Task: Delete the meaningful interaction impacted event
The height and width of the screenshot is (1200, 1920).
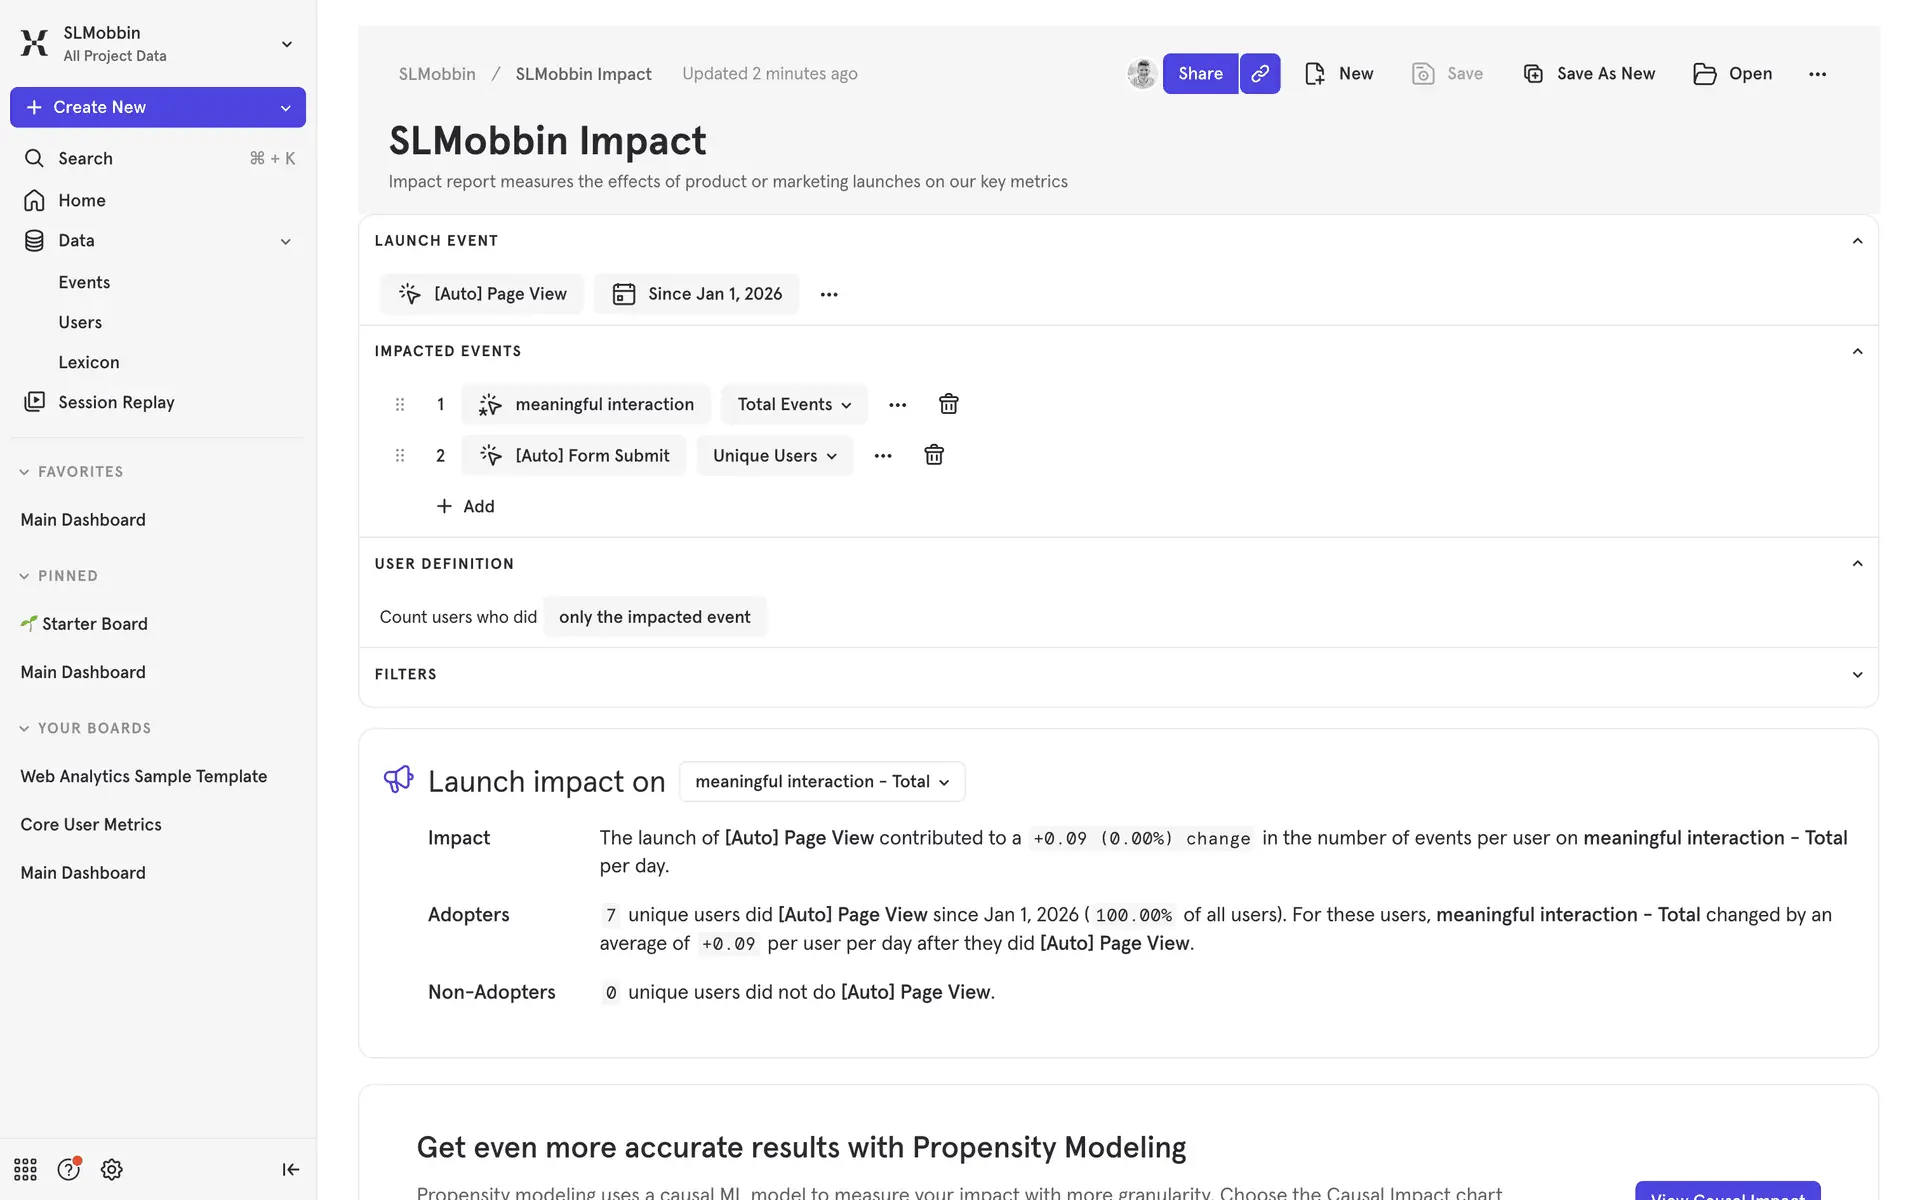Action: tap(948, 404)
